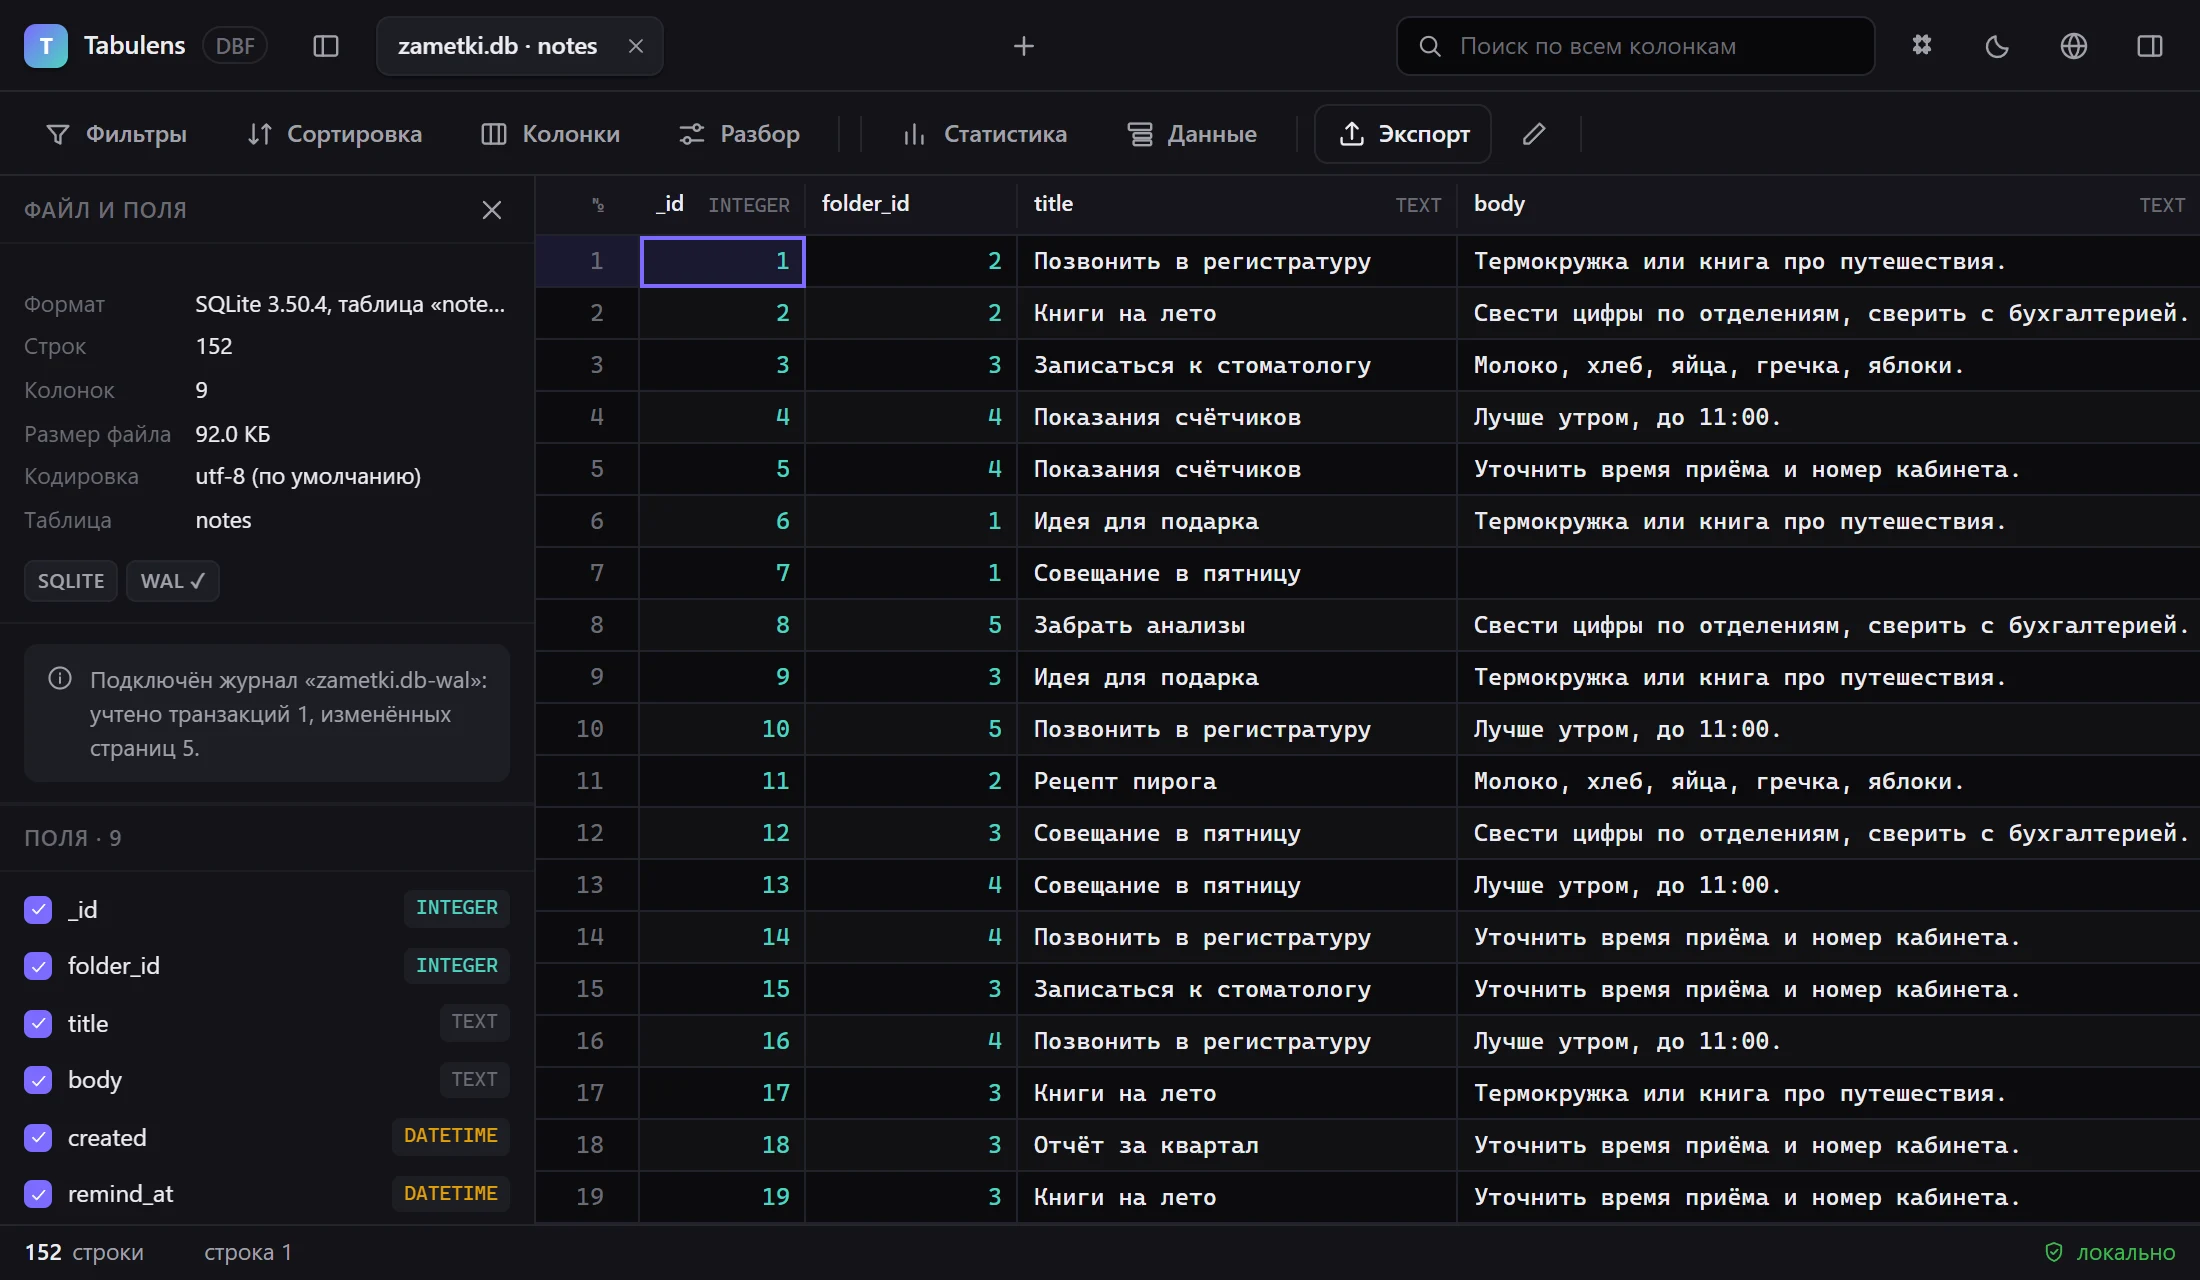Toggle the remind_at field checkbox
This screenshot has height=1280, width=2200.
click(x=38, y=1194)
